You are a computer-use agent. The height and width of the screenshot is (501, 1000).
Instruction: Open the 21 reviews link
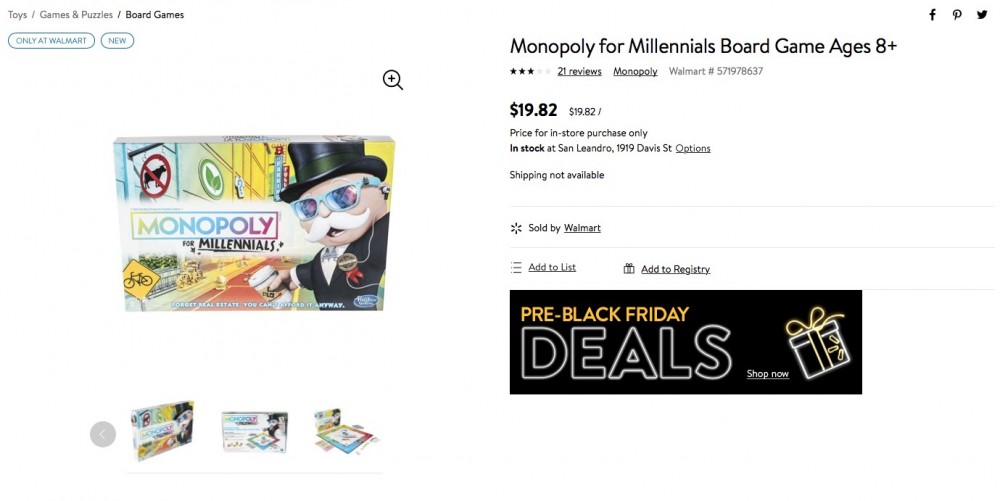click(x=579, y=71)
